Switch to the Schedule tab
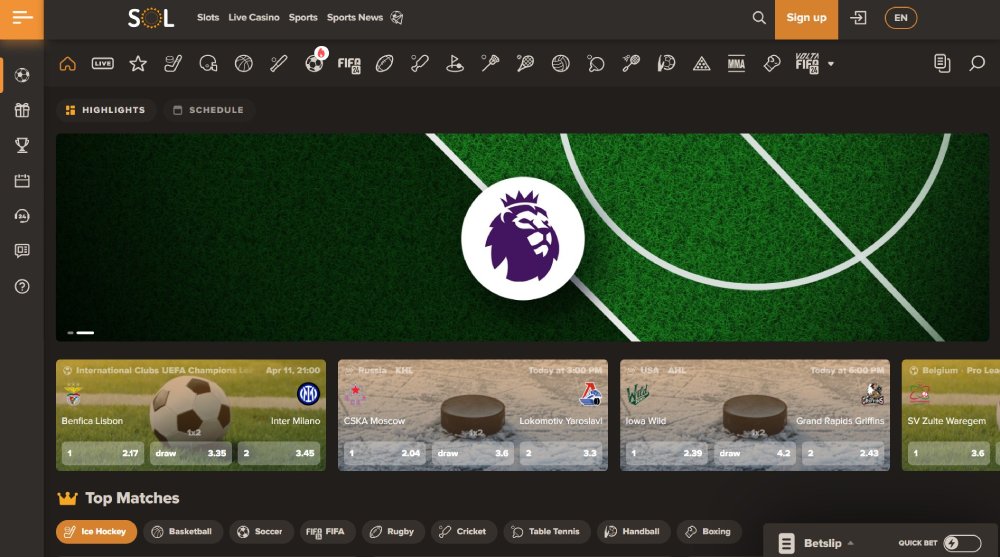Screen dimensions: 1000x557 point(209,110)
